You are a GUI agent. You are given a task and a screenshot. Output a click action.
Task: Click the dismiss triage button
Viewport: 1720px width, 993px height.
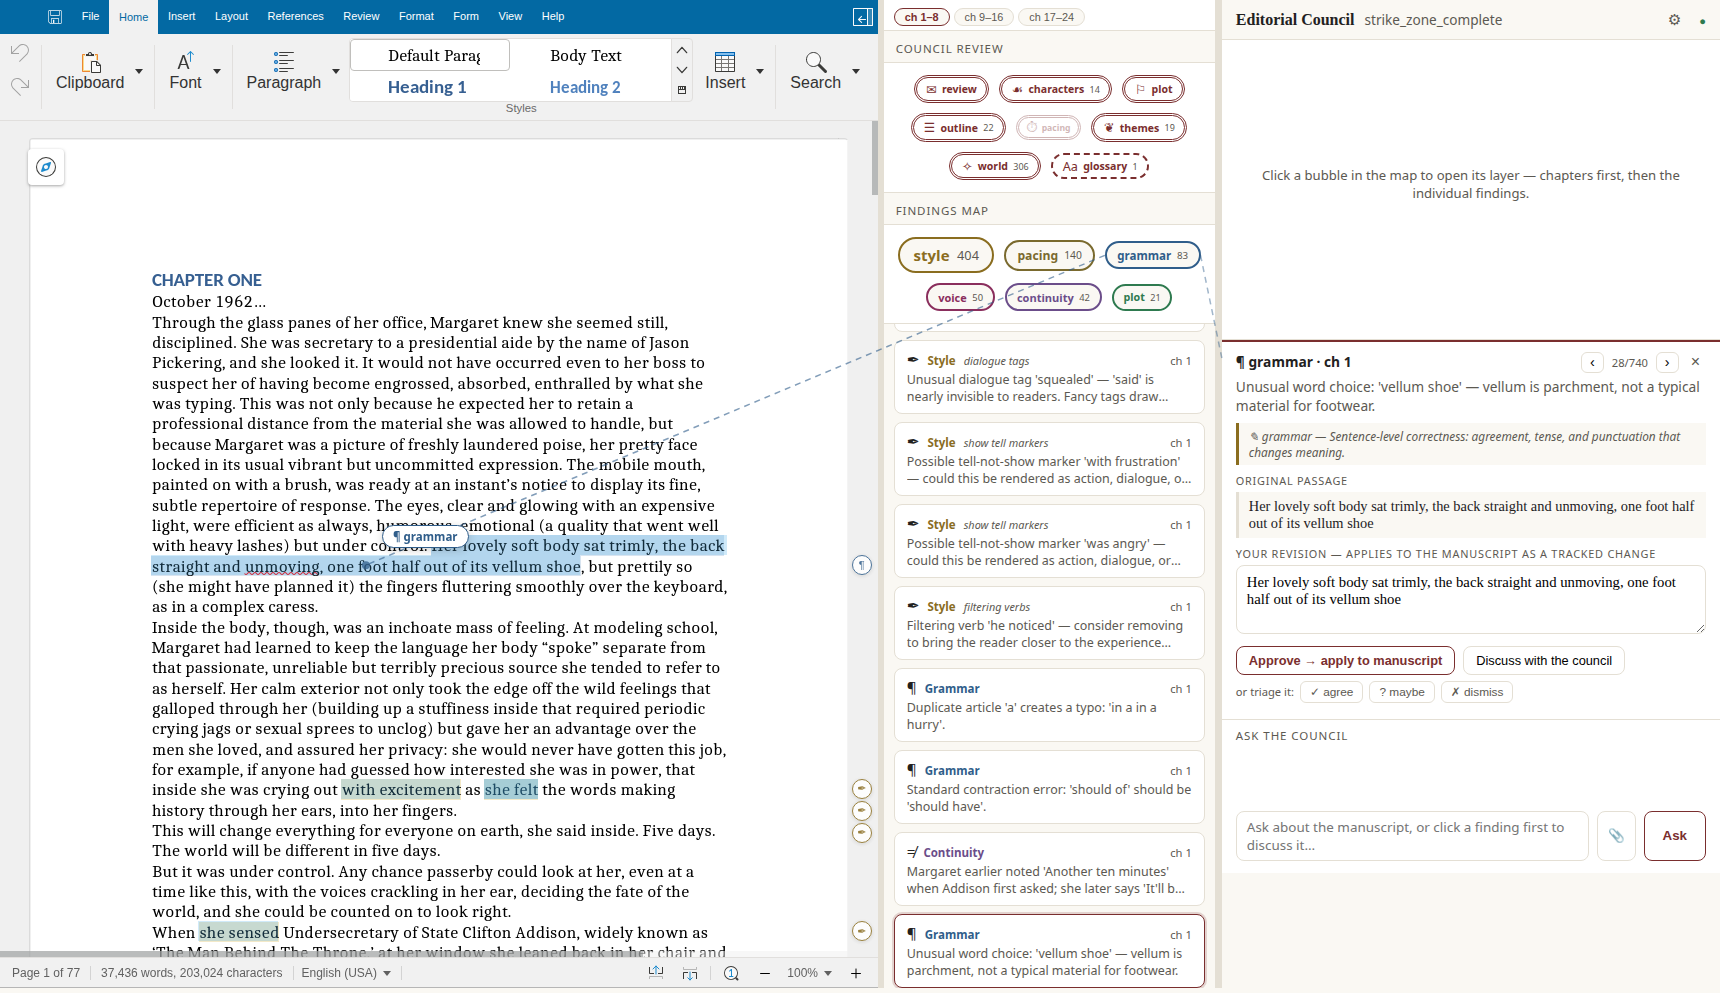[x=1477, y=692]
